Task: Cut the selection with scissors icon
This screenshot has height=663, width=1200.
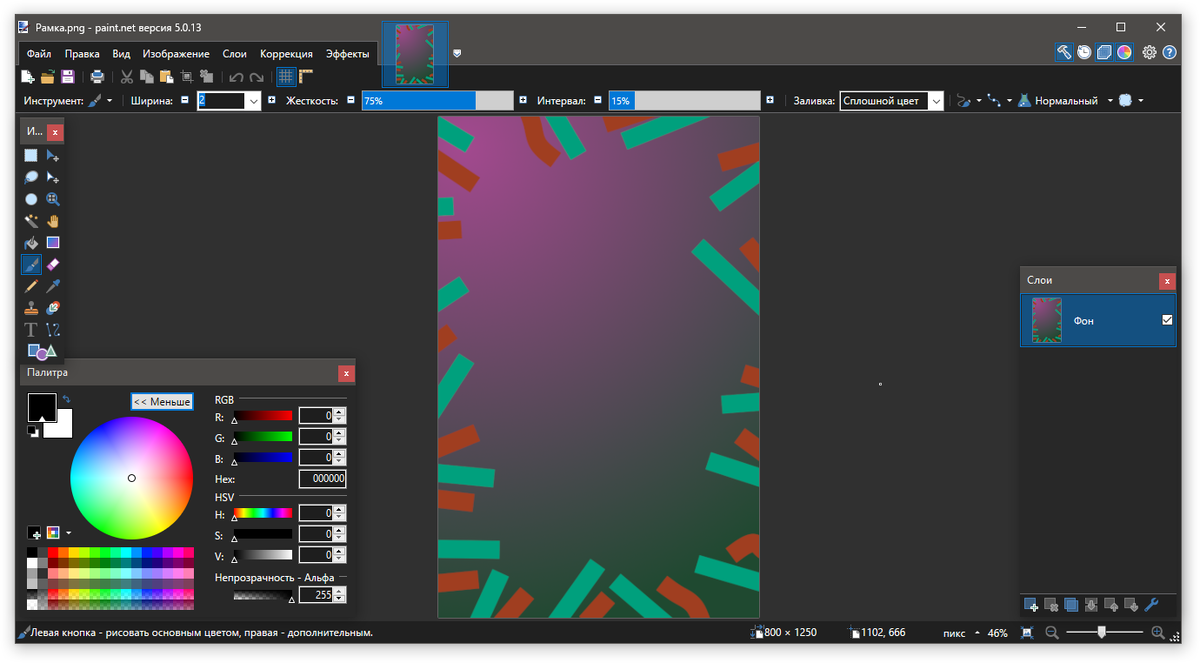Action: click(127, 76)
